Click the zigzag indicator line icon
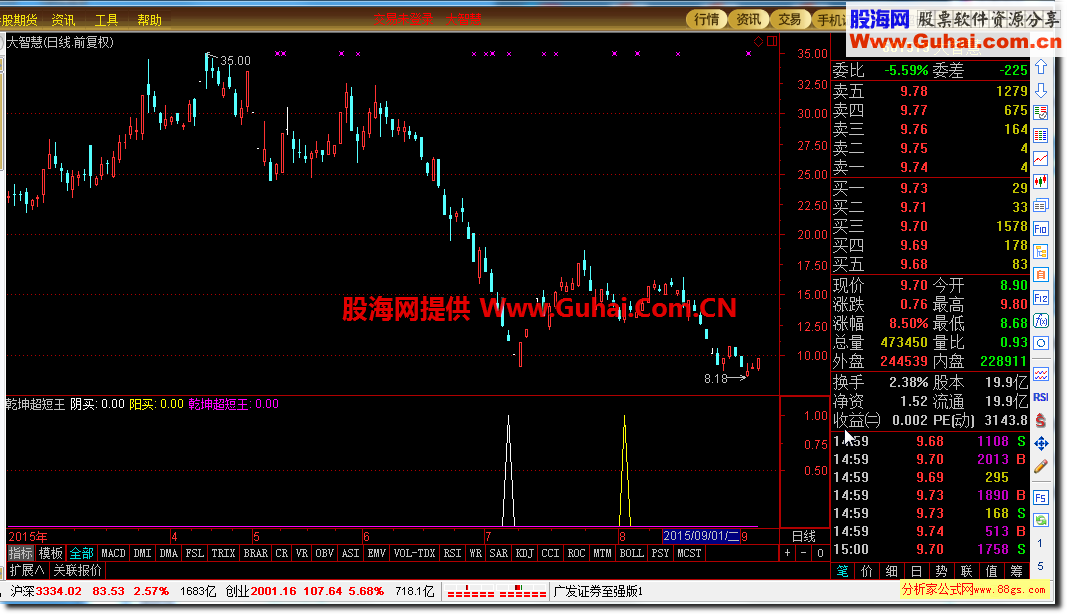1068x614 pixels. 1041,374
